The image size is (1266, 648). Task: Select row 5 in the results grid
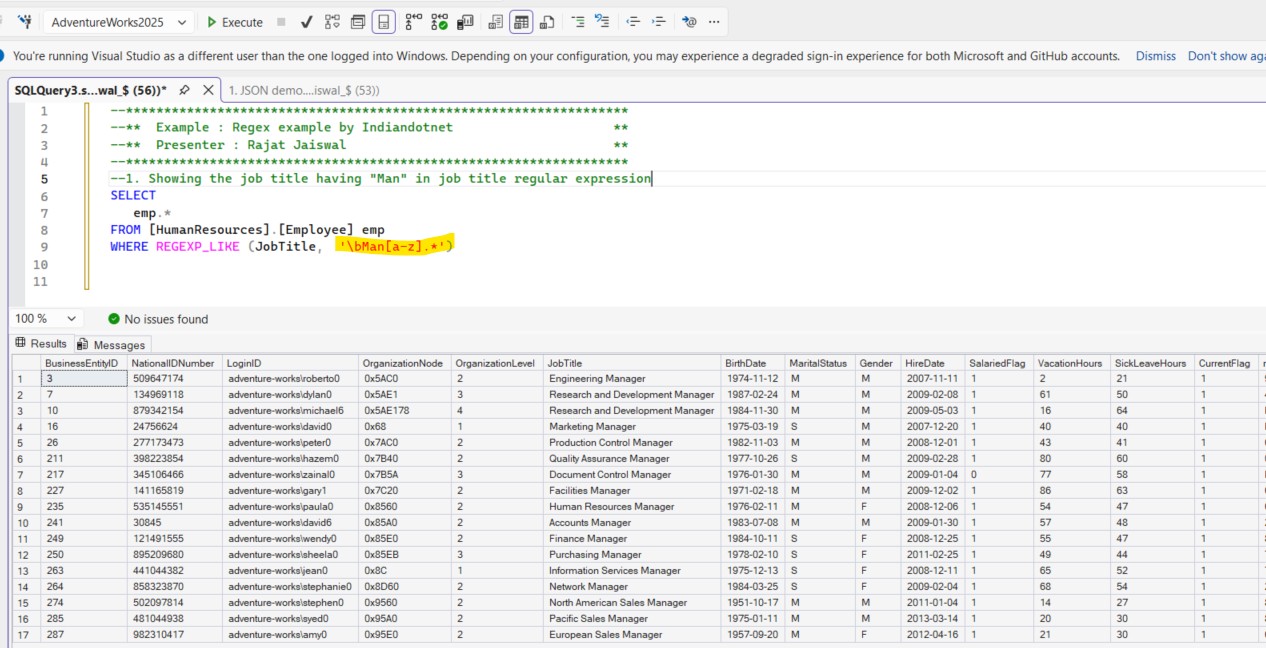click(x=21, y=442)
